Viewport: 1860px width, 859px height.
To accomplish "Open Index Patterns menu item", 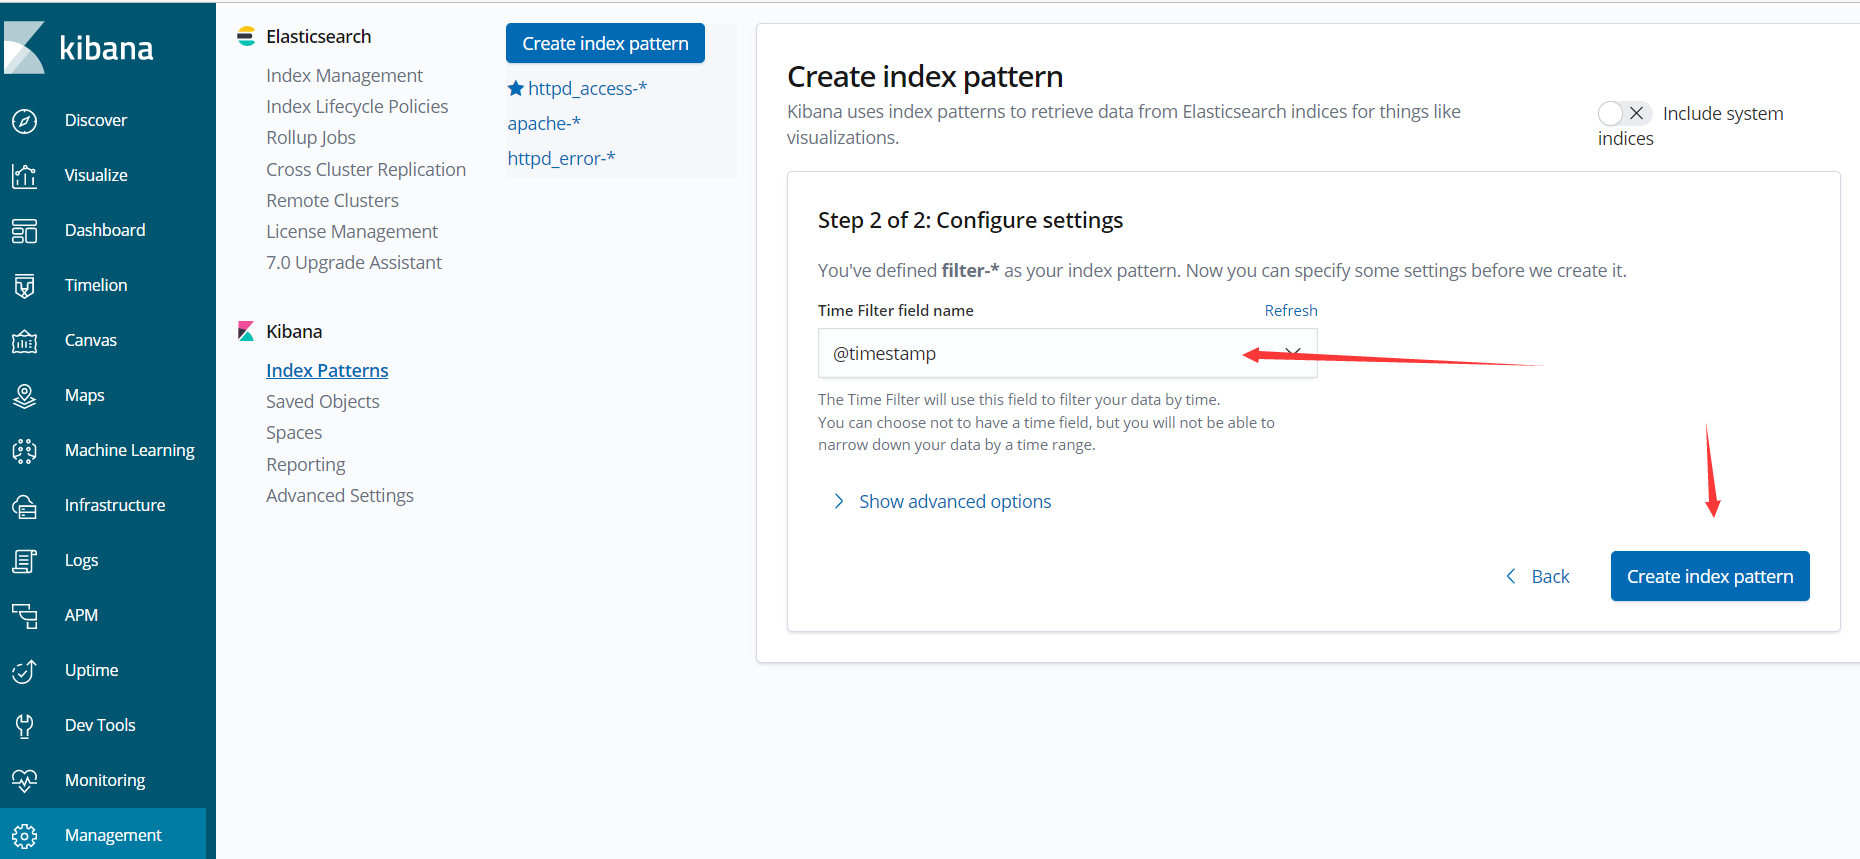I will coord(327,370).
